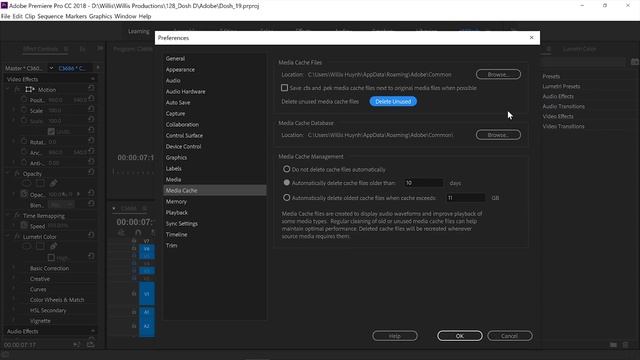
Task: Click Video Transitions in the Effects panel
Action: (x=563, y=126)
